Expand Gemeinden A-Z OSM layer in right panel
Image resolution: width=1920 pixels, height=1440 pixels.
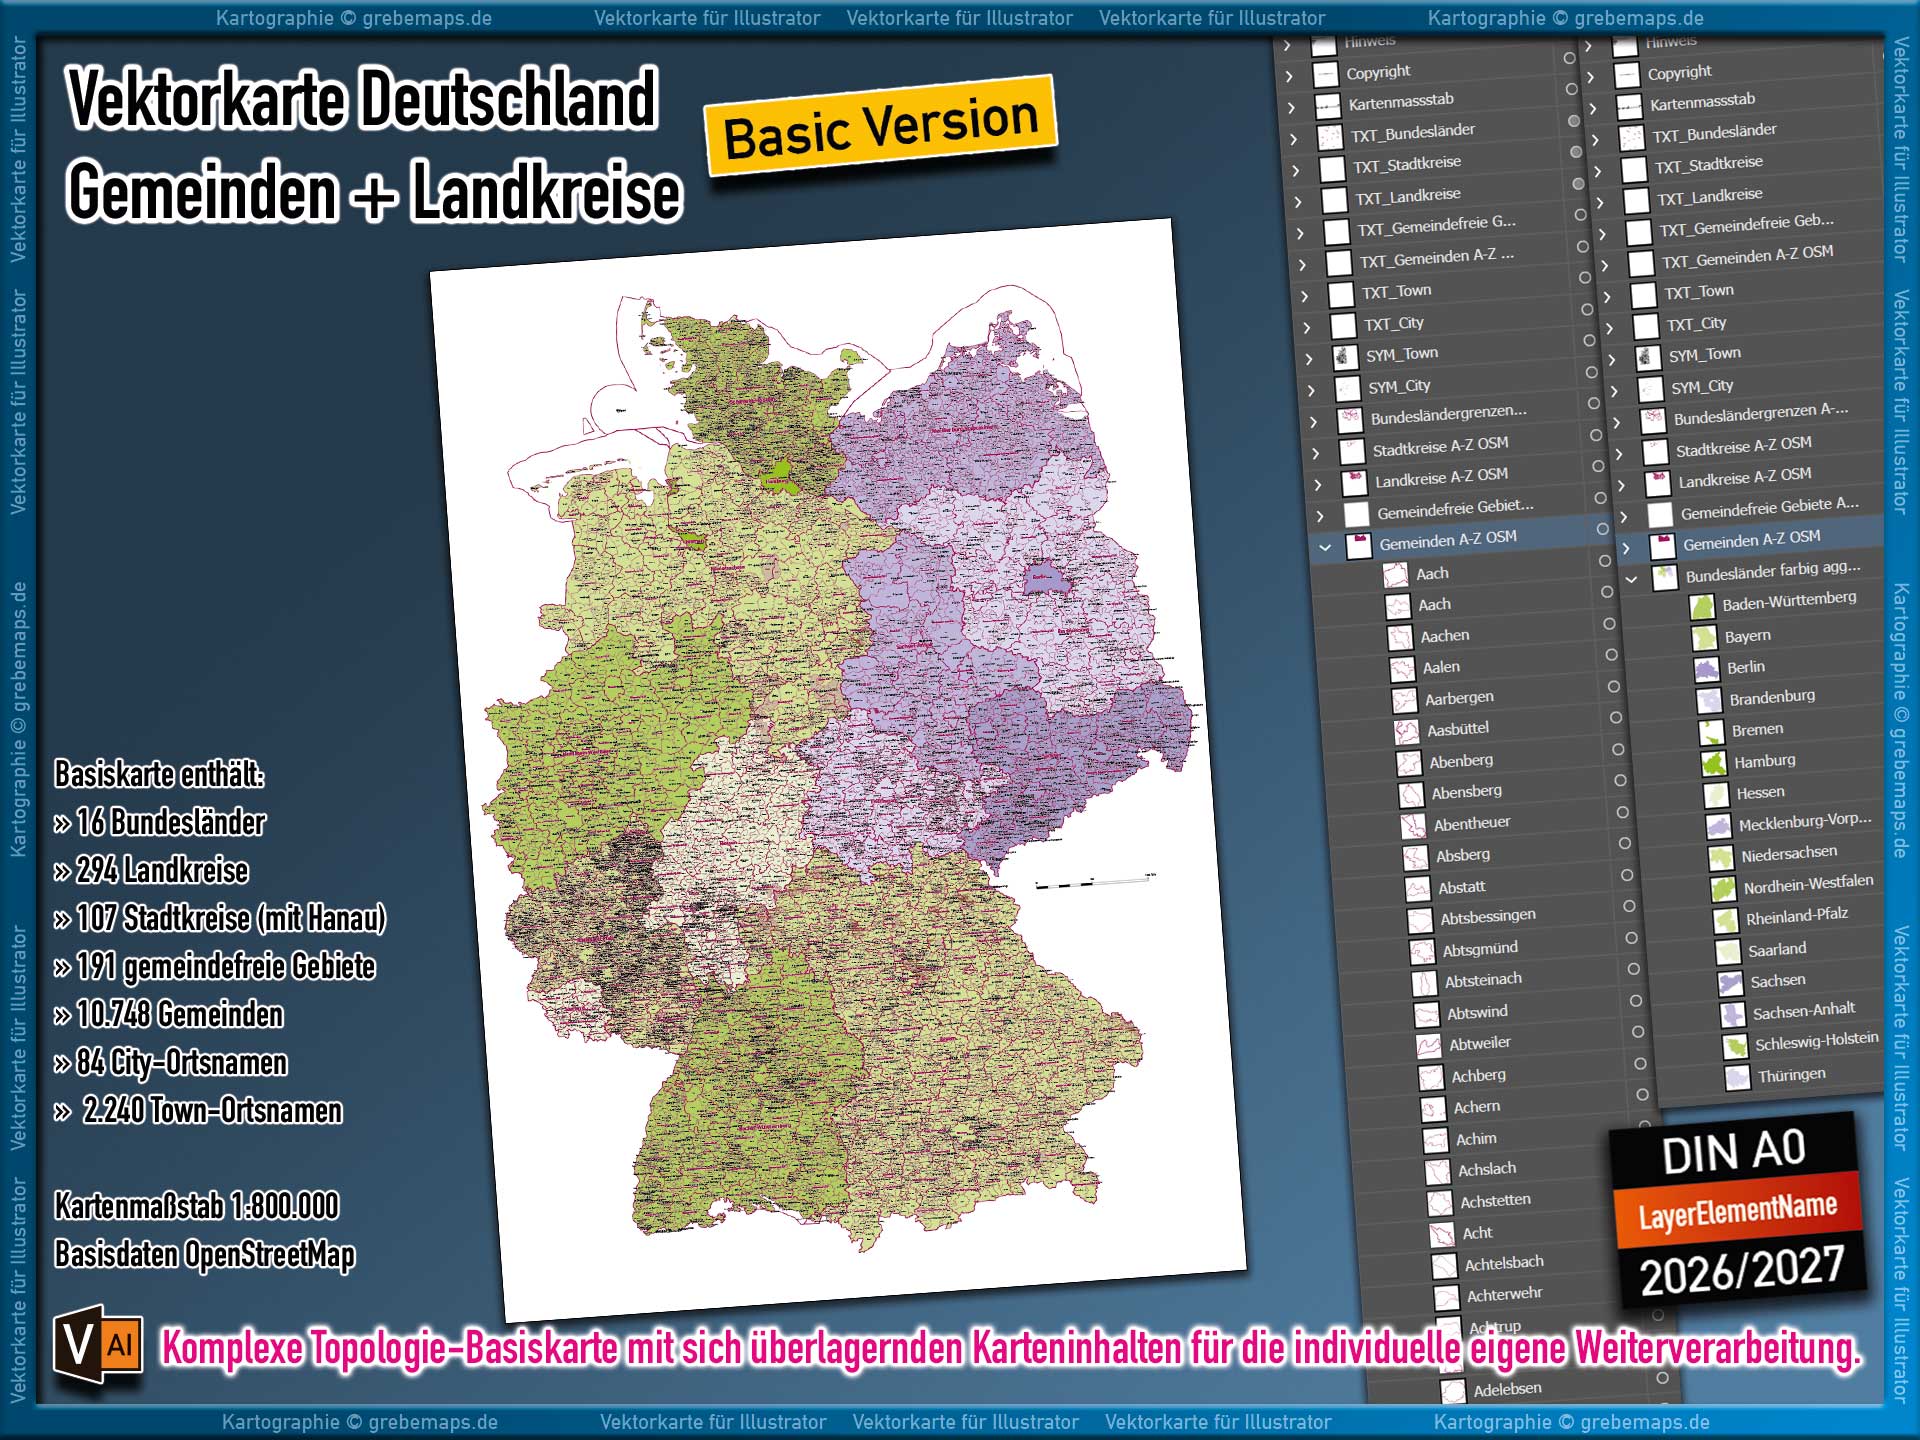pyautogui.click(x=1626, y=548)
